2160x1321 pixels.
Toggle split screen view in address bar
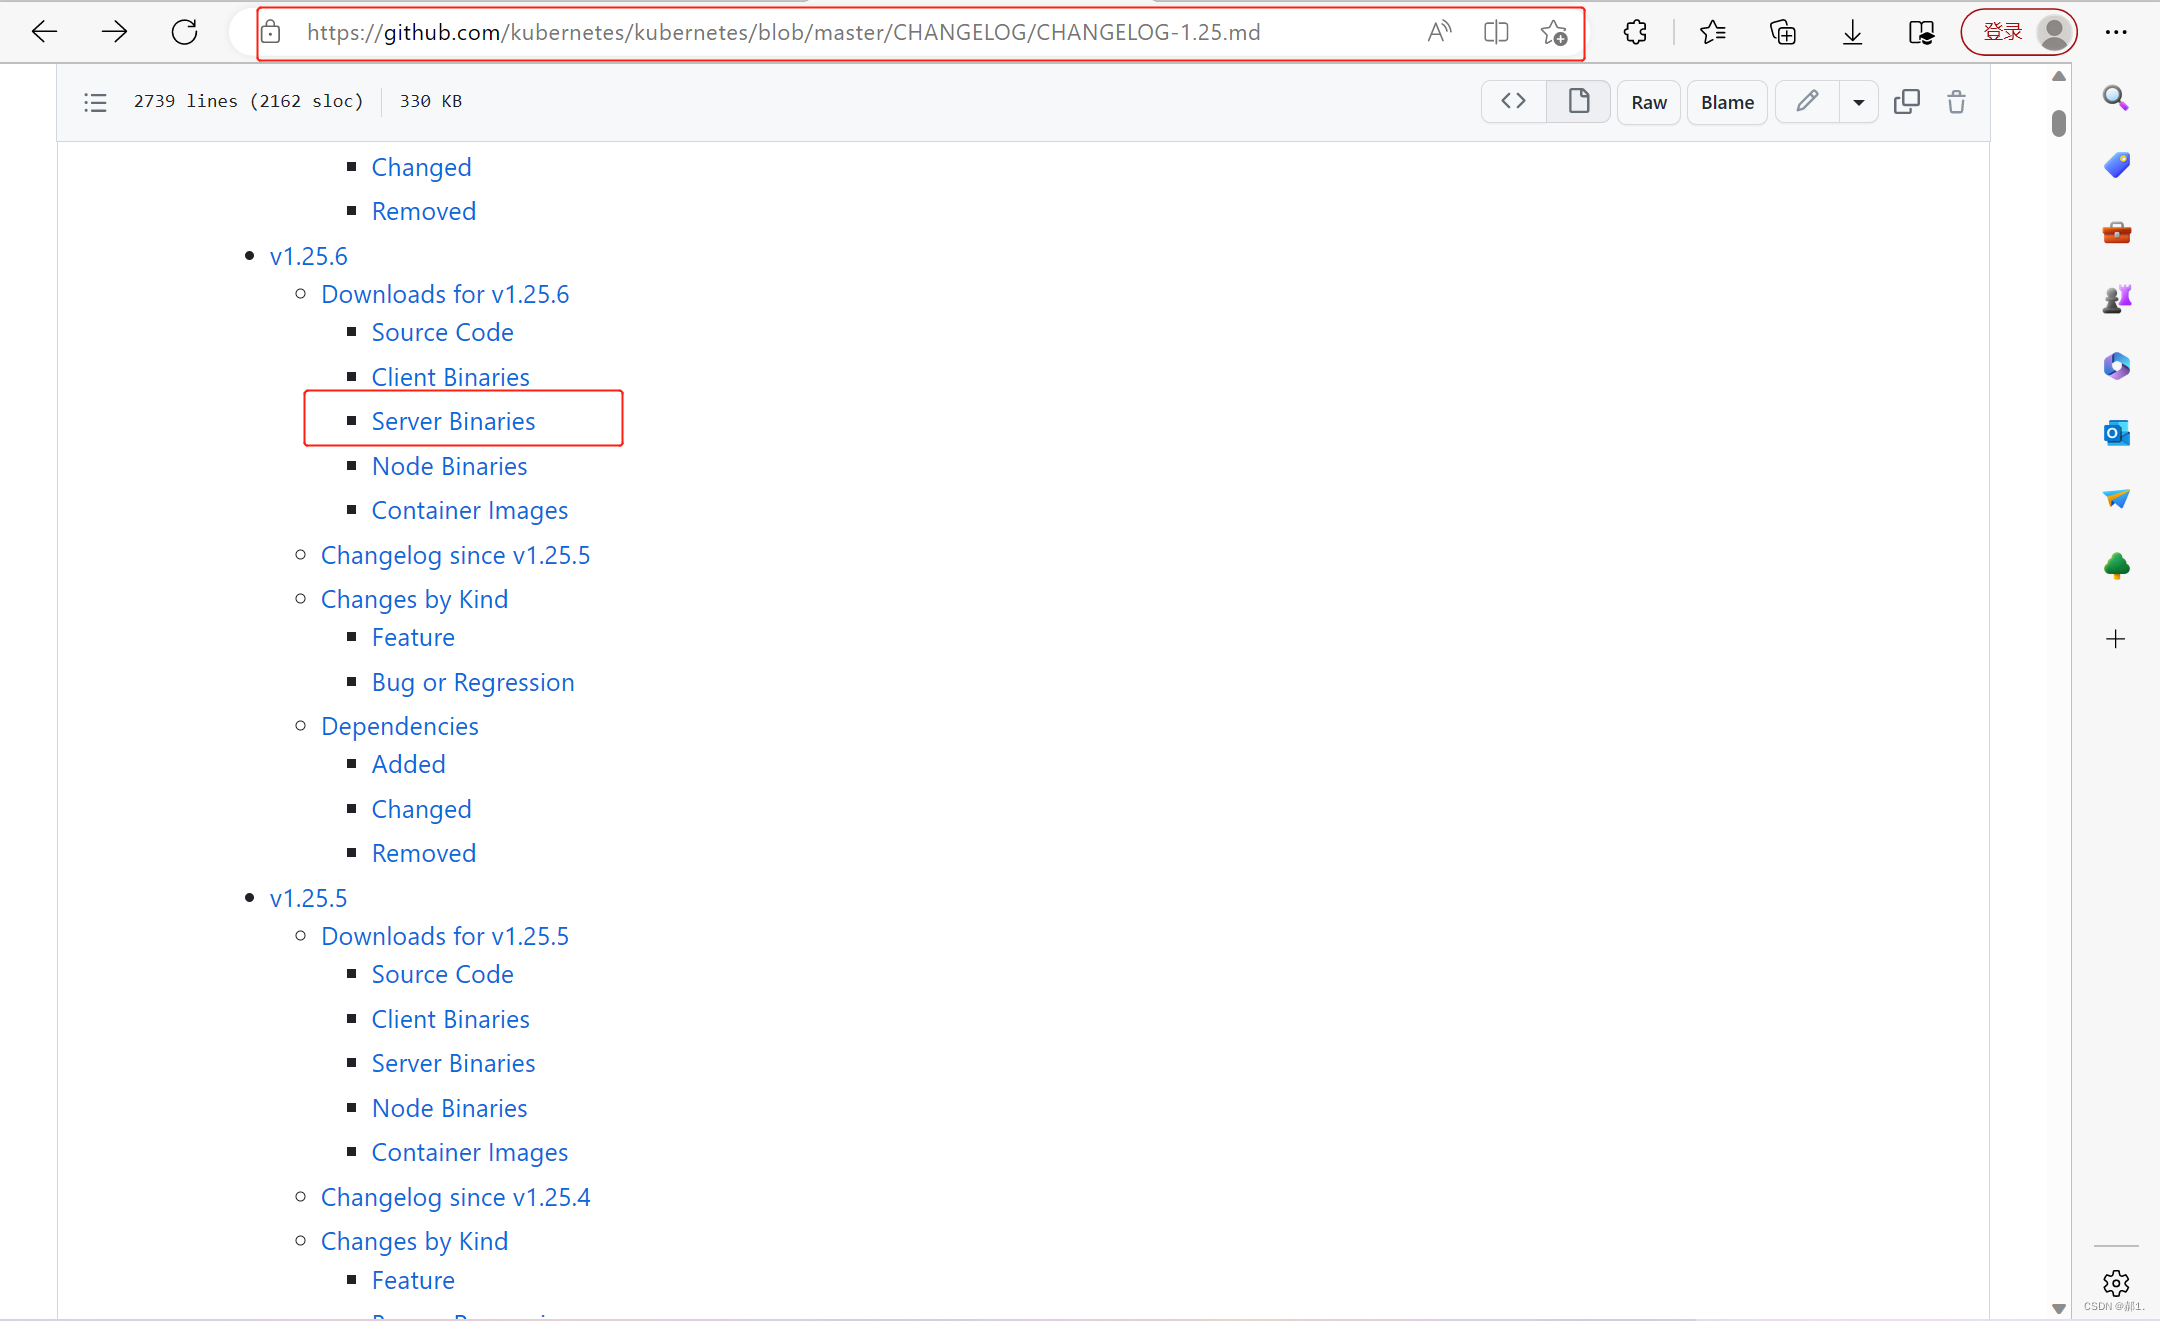(x=1495, y=32)
